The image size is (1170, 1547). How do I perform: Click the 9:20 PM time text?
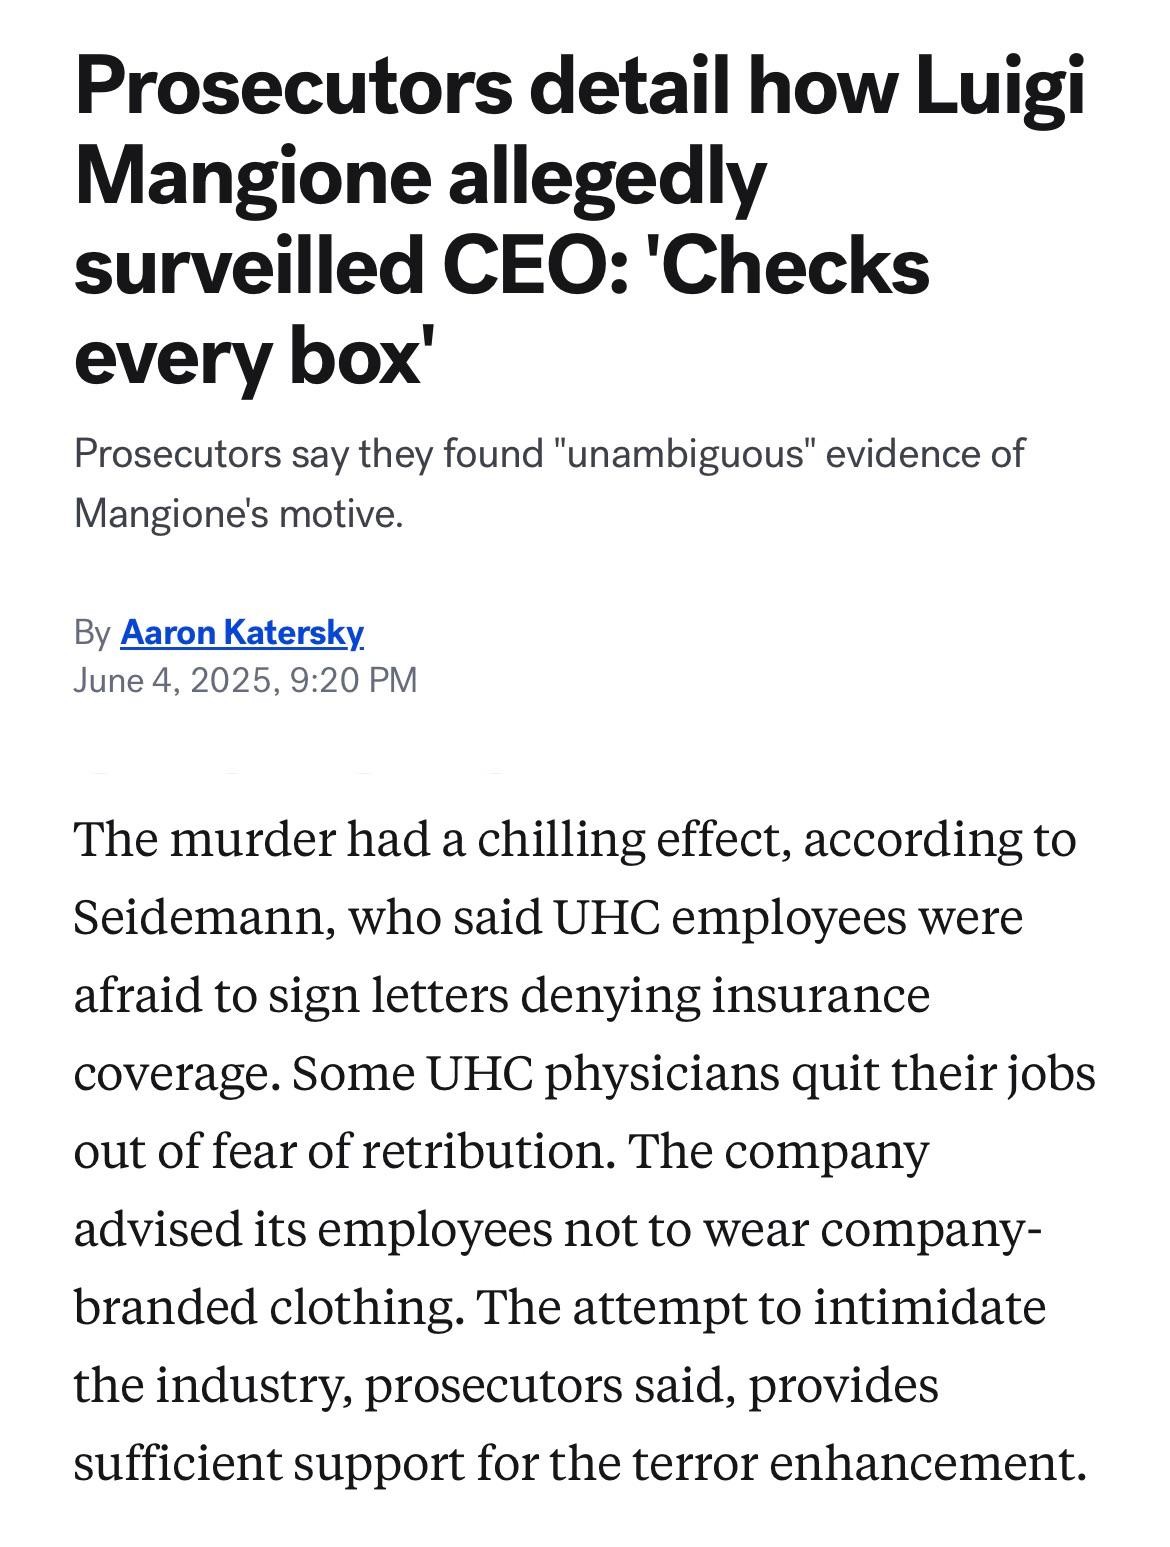[352, 680]
